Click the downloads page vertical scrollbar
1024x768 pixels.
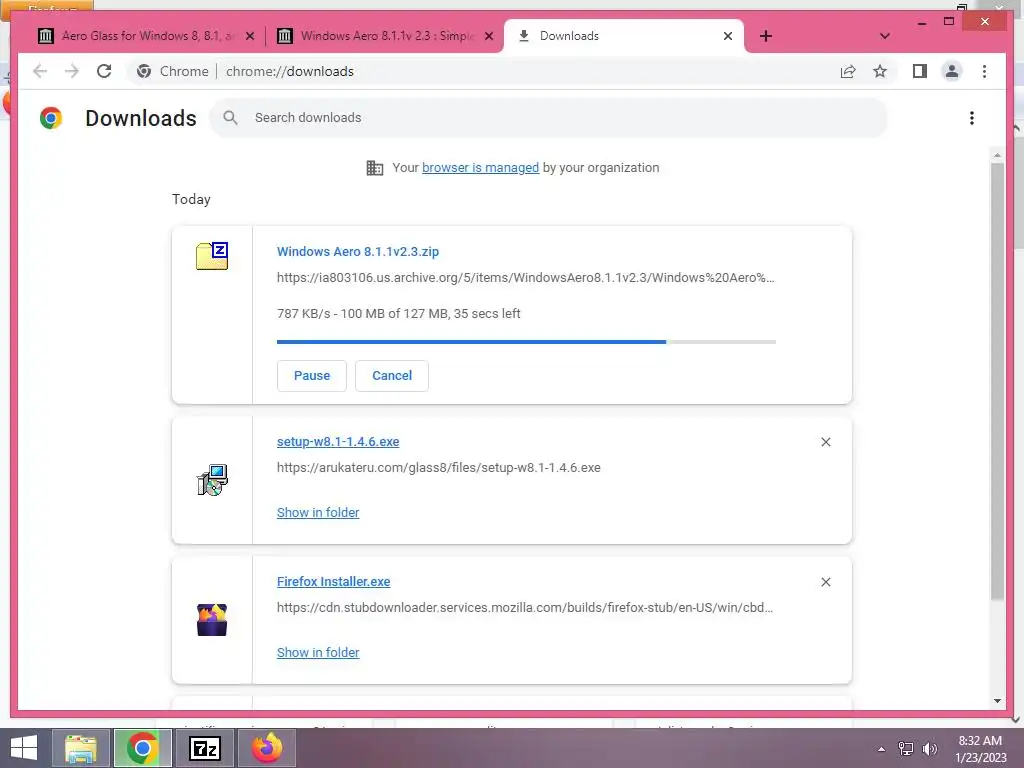click(997, 381)
